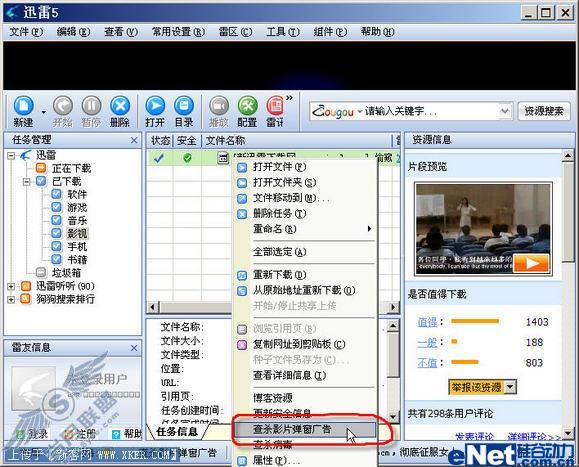Click the 值得 rating link
Image resolution: width=579 pixels, height=467 pixels.
(427, 322)
